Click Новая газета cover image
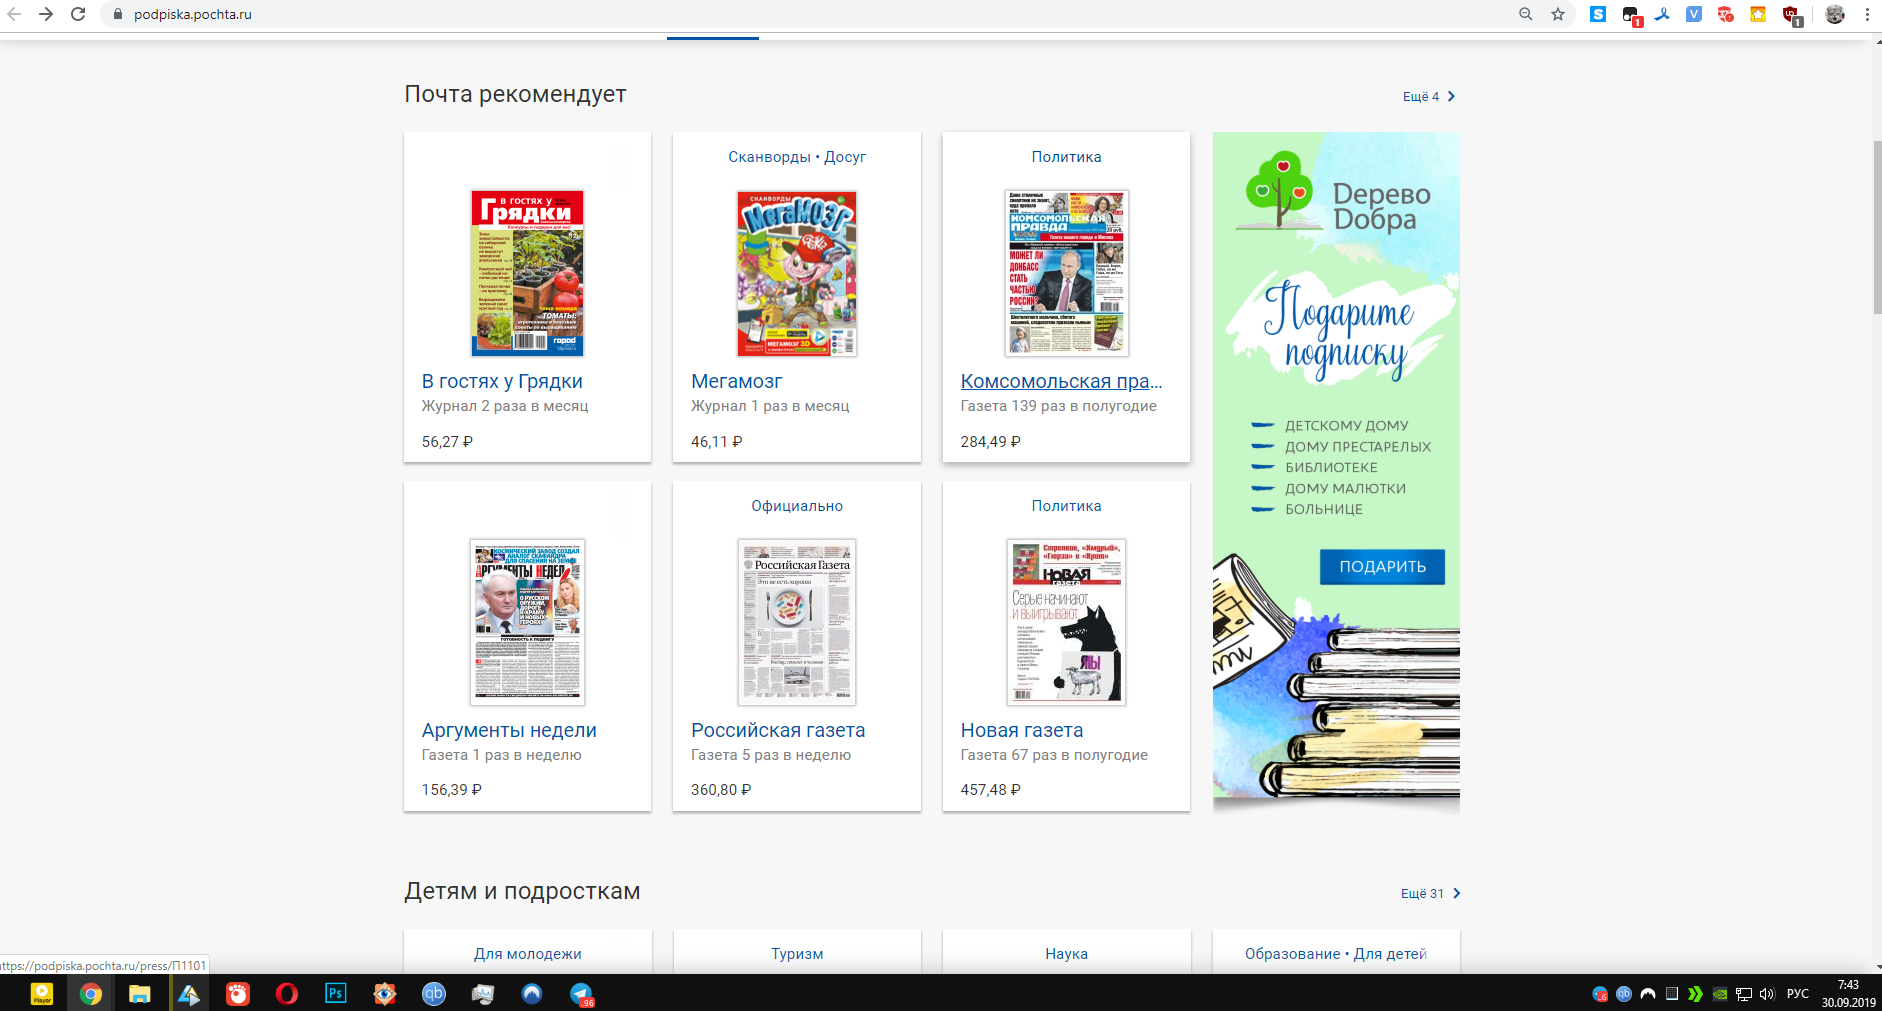This screenshot has height=1011, width=1882. (1066, 622)
